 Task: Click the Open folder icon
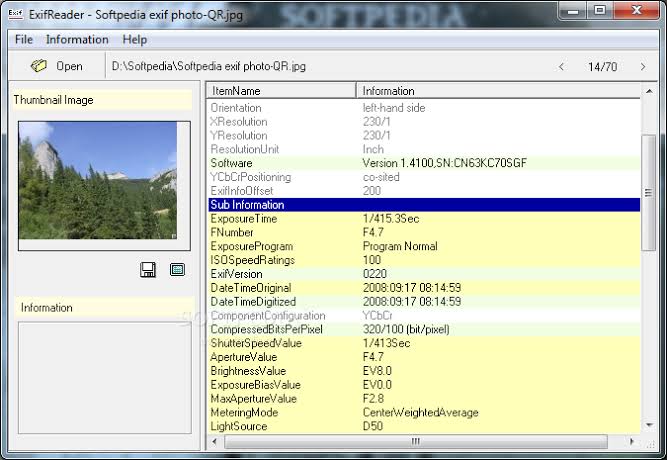(39, 66)
